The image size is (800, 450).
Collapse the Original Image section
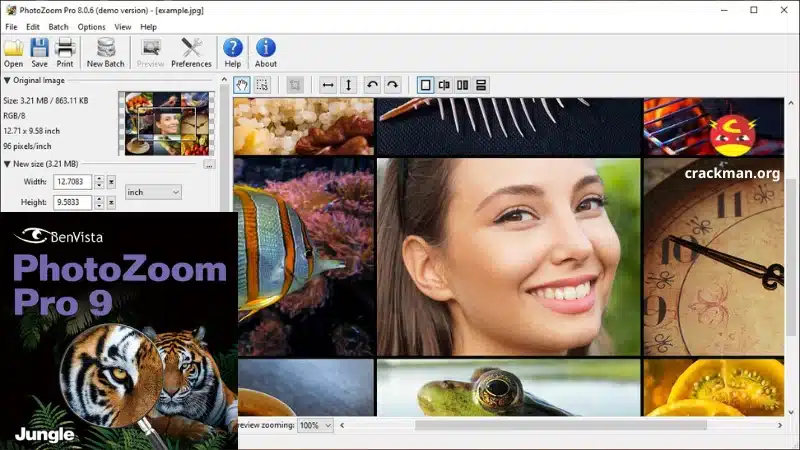(x=7, y=81)
